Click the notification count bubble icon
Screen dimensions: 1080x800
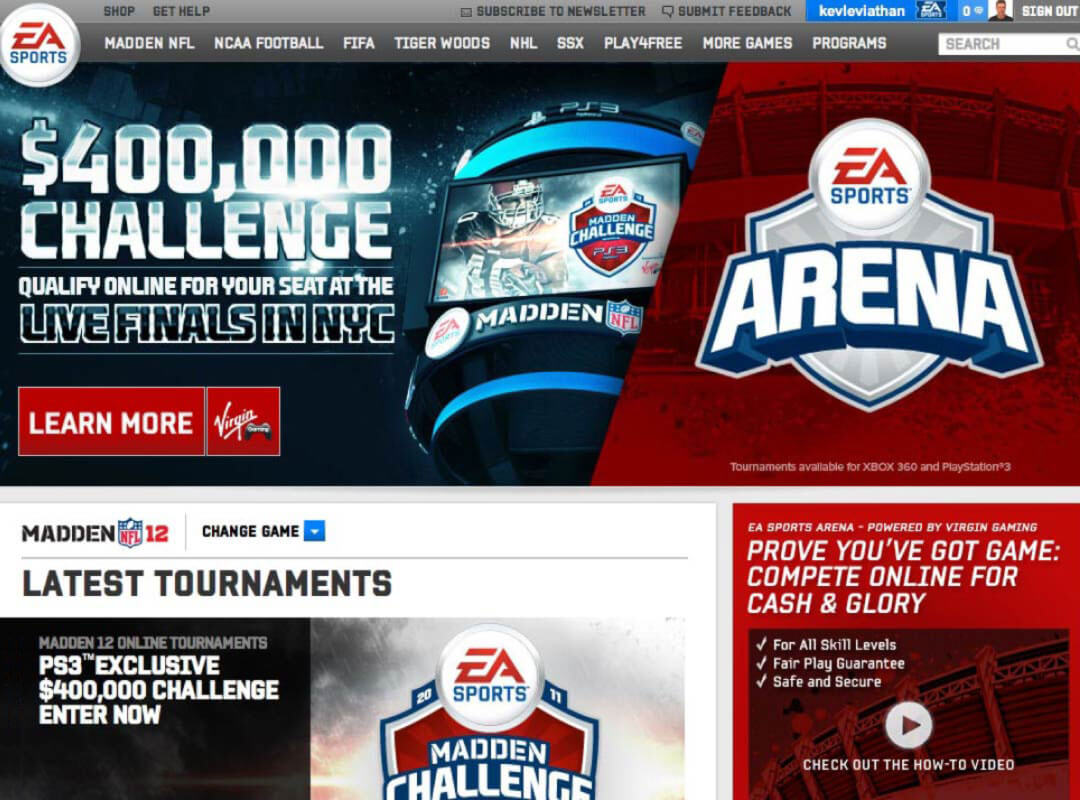tap(971, 11)
